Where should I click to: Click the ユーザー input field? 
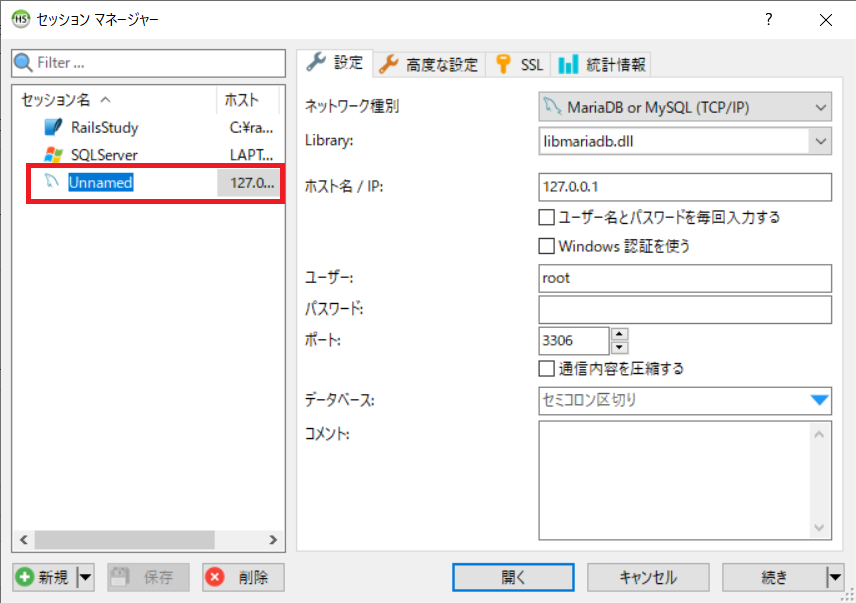click(685, 278)
